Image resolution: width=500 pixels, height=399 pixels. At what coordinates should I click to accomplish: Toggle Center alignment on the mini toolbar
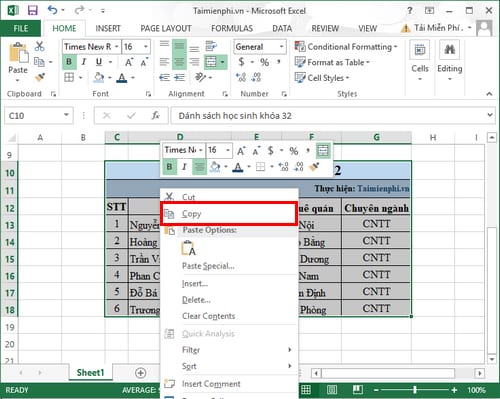pos(199,166)
